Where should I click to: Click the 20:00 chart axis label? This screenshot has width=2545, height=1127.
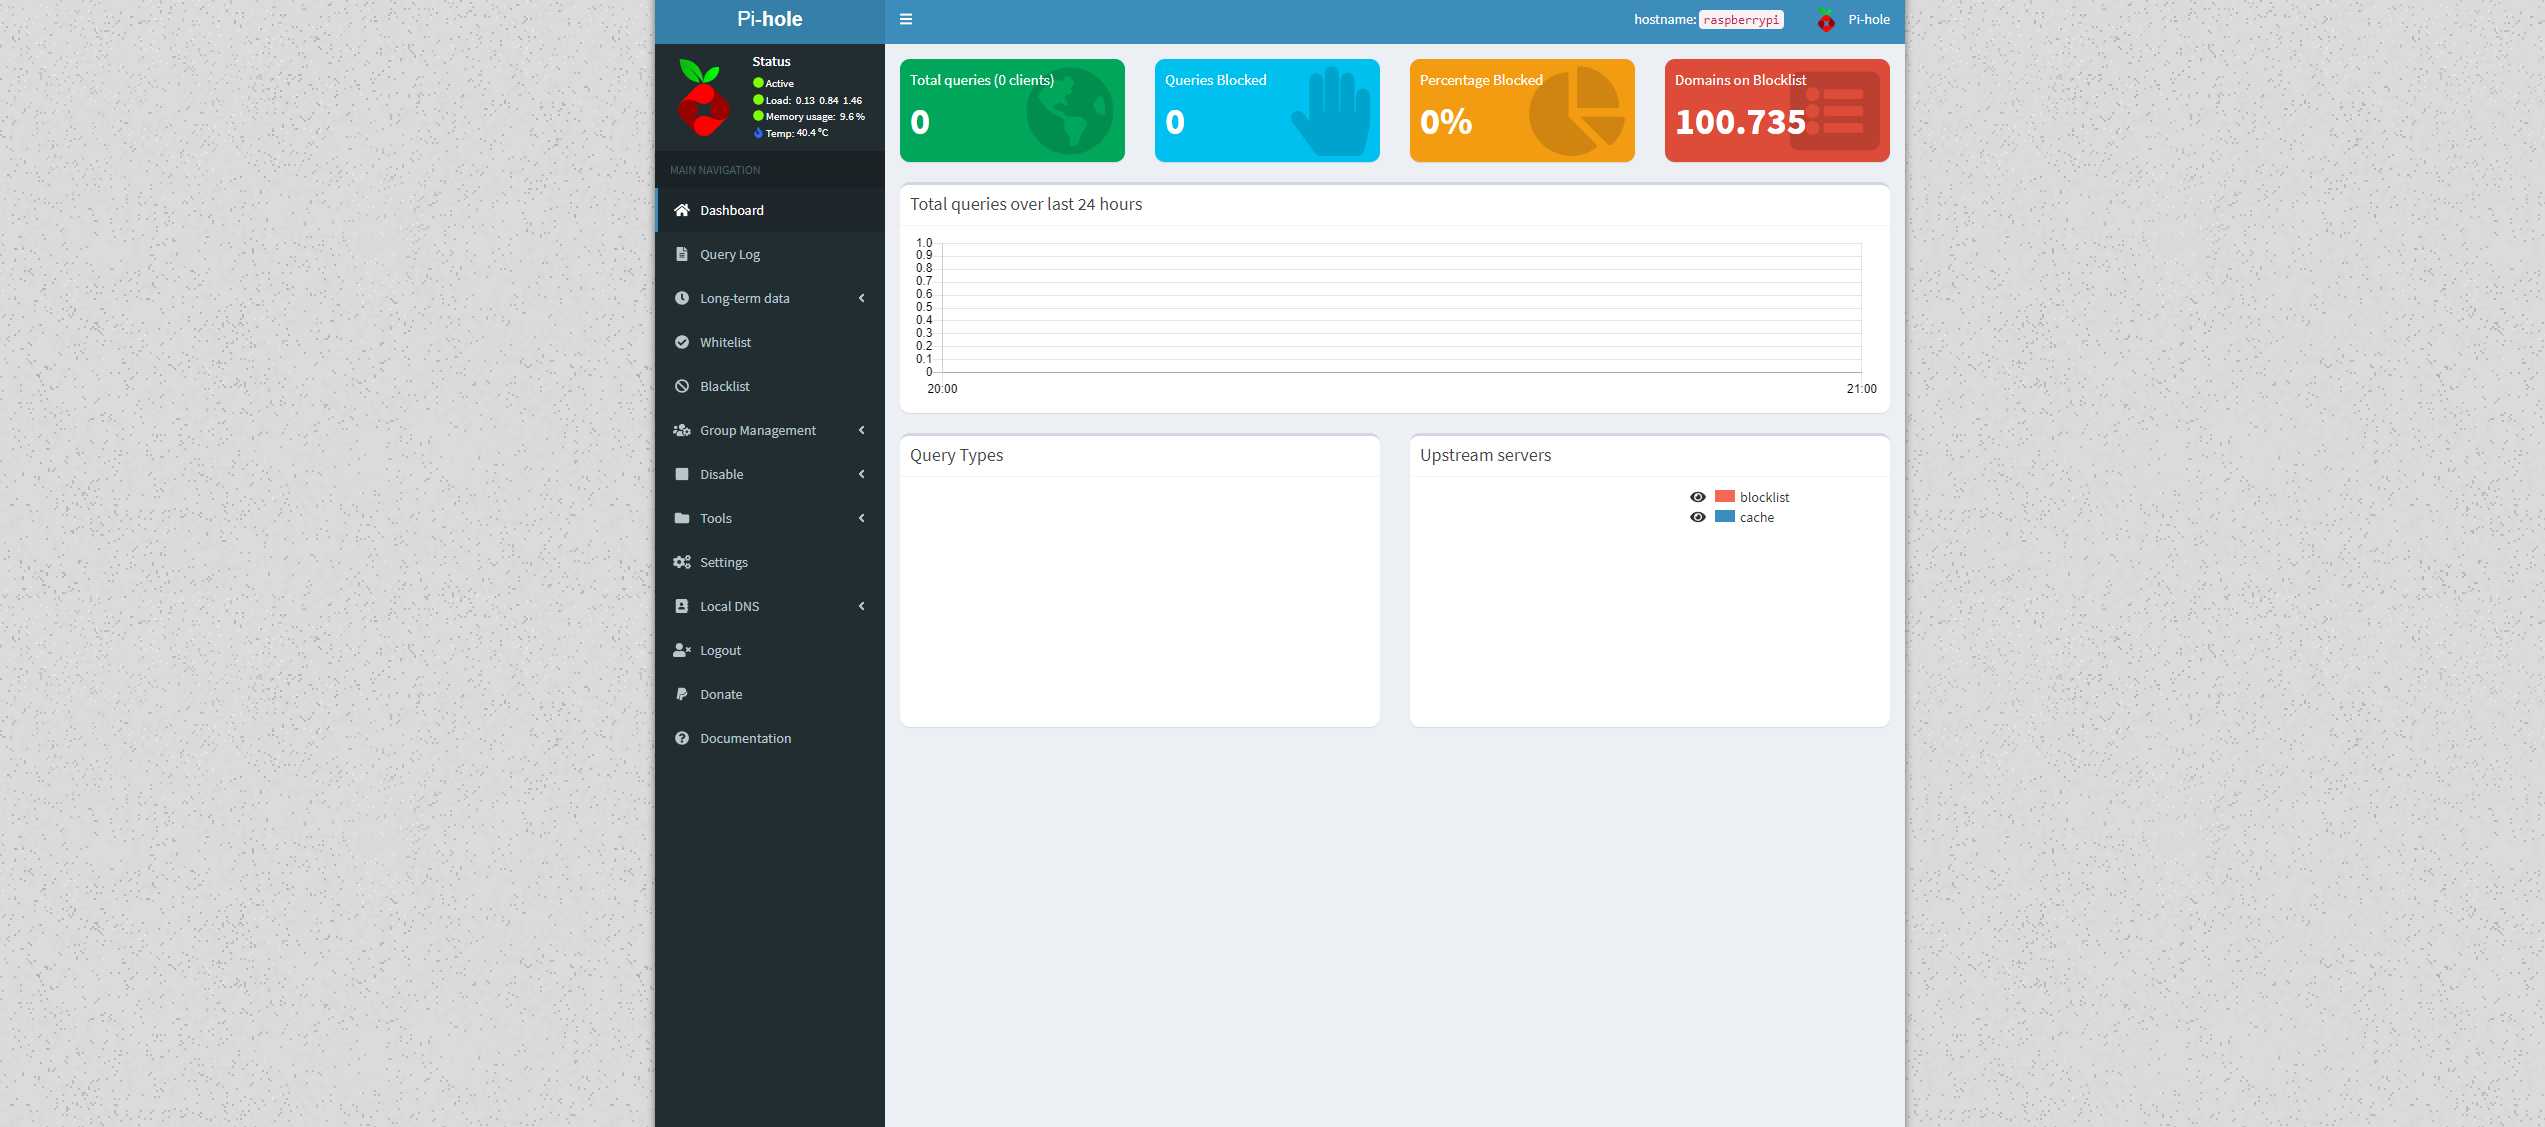942,389
